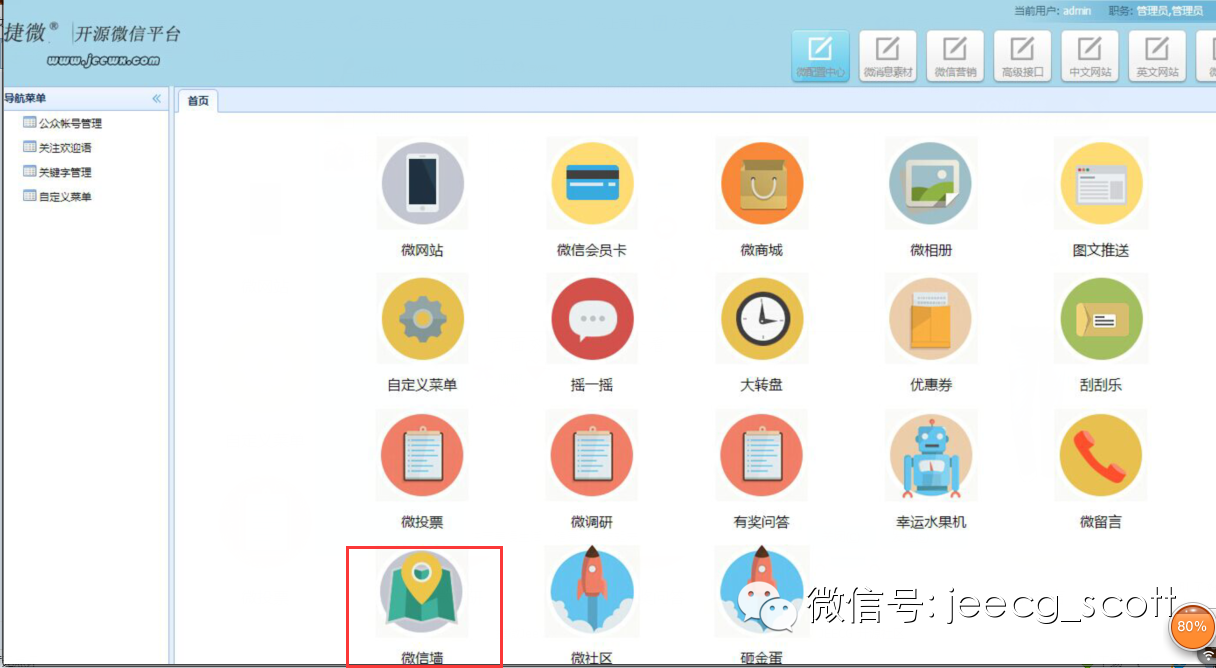Open the 微社区 rocket icon
Screen dimensions: 1216x668
pos(592,592)
